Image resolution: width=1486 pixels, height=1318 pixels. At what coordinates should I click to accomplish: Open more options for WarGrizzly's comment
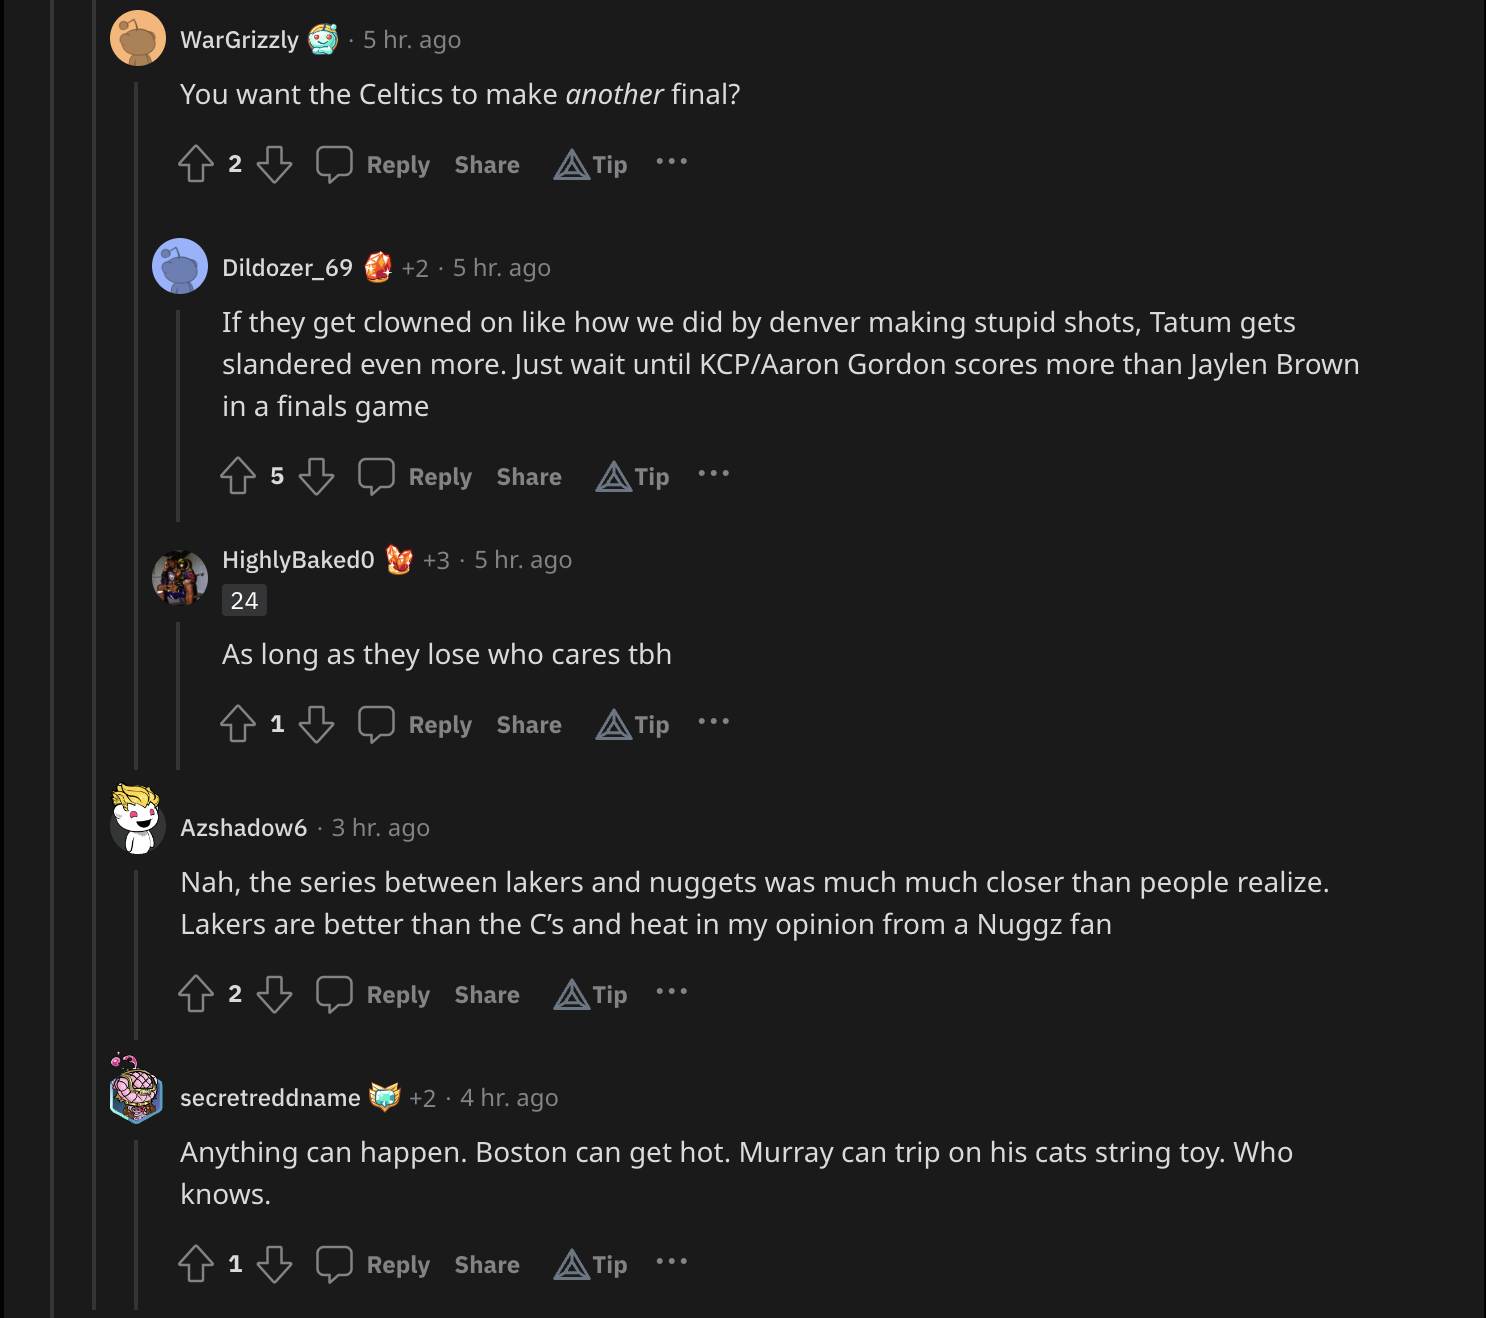671,162
